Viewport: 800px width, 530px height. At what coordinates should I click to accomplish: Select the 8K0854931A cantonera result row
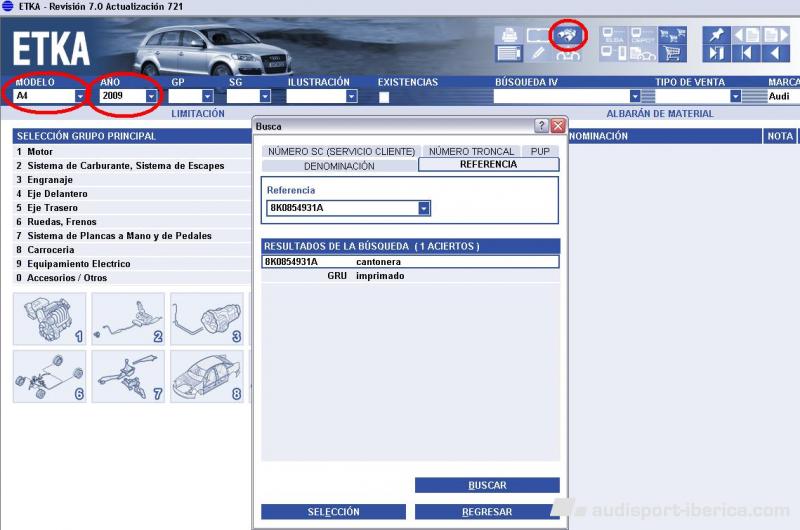pos(410,262)
